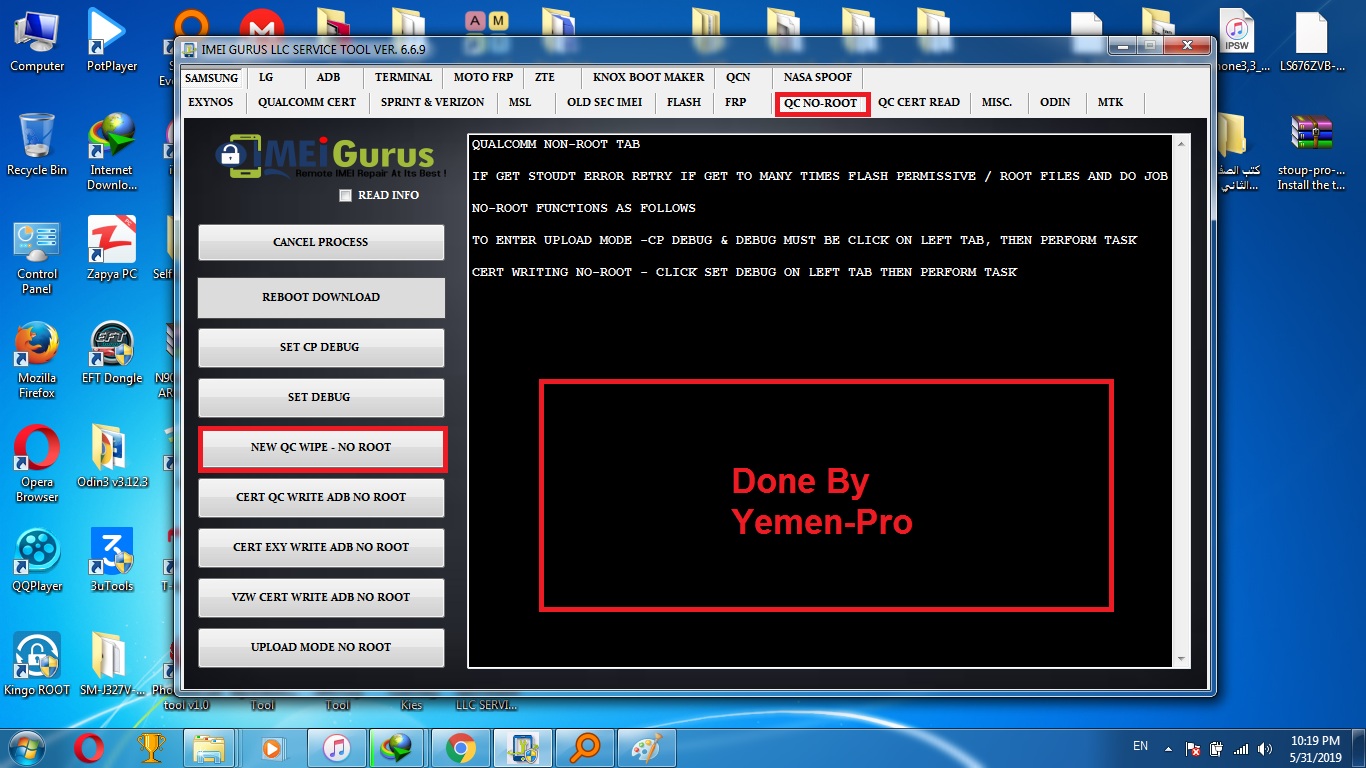Open KNOX BOOT MAKER tab
Image resolution: width=1366 pixels, height=768 pixels.
648,77
